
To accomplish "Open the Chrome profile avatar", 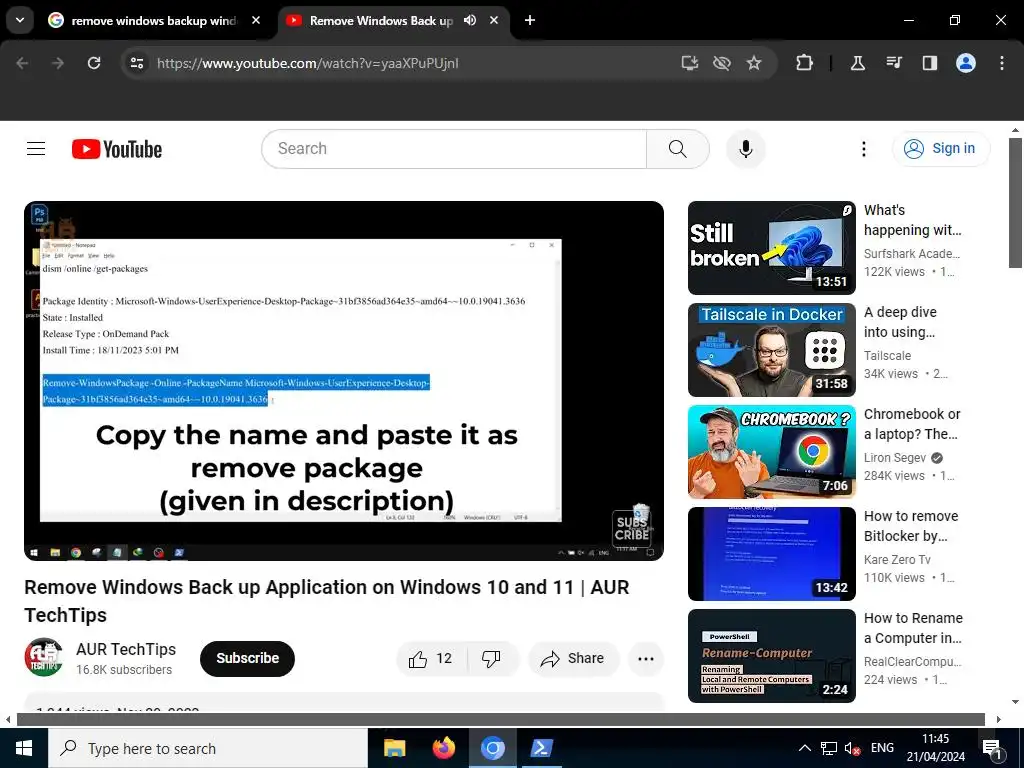I will (x=966, y=63).
